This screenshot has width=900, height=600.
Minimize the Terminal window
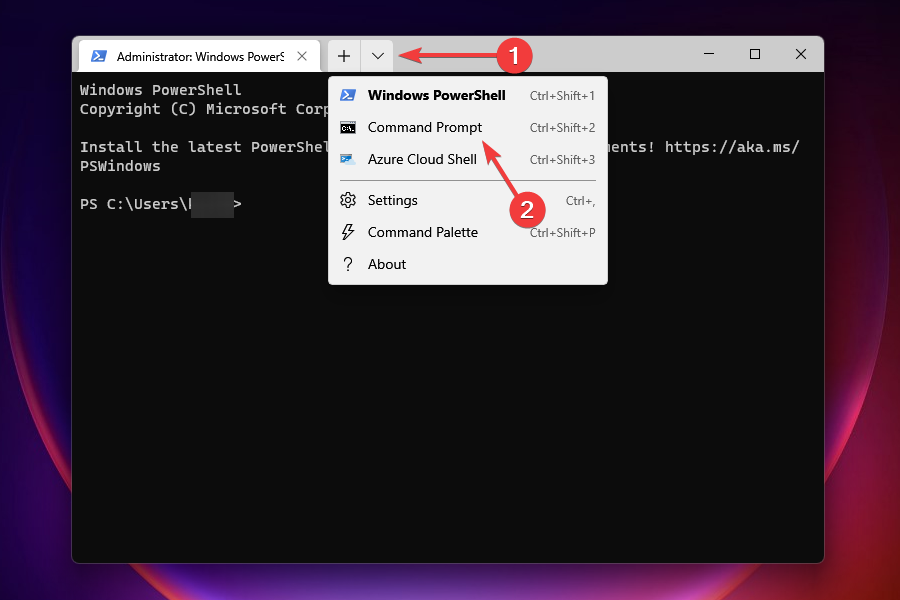[709, 54]
